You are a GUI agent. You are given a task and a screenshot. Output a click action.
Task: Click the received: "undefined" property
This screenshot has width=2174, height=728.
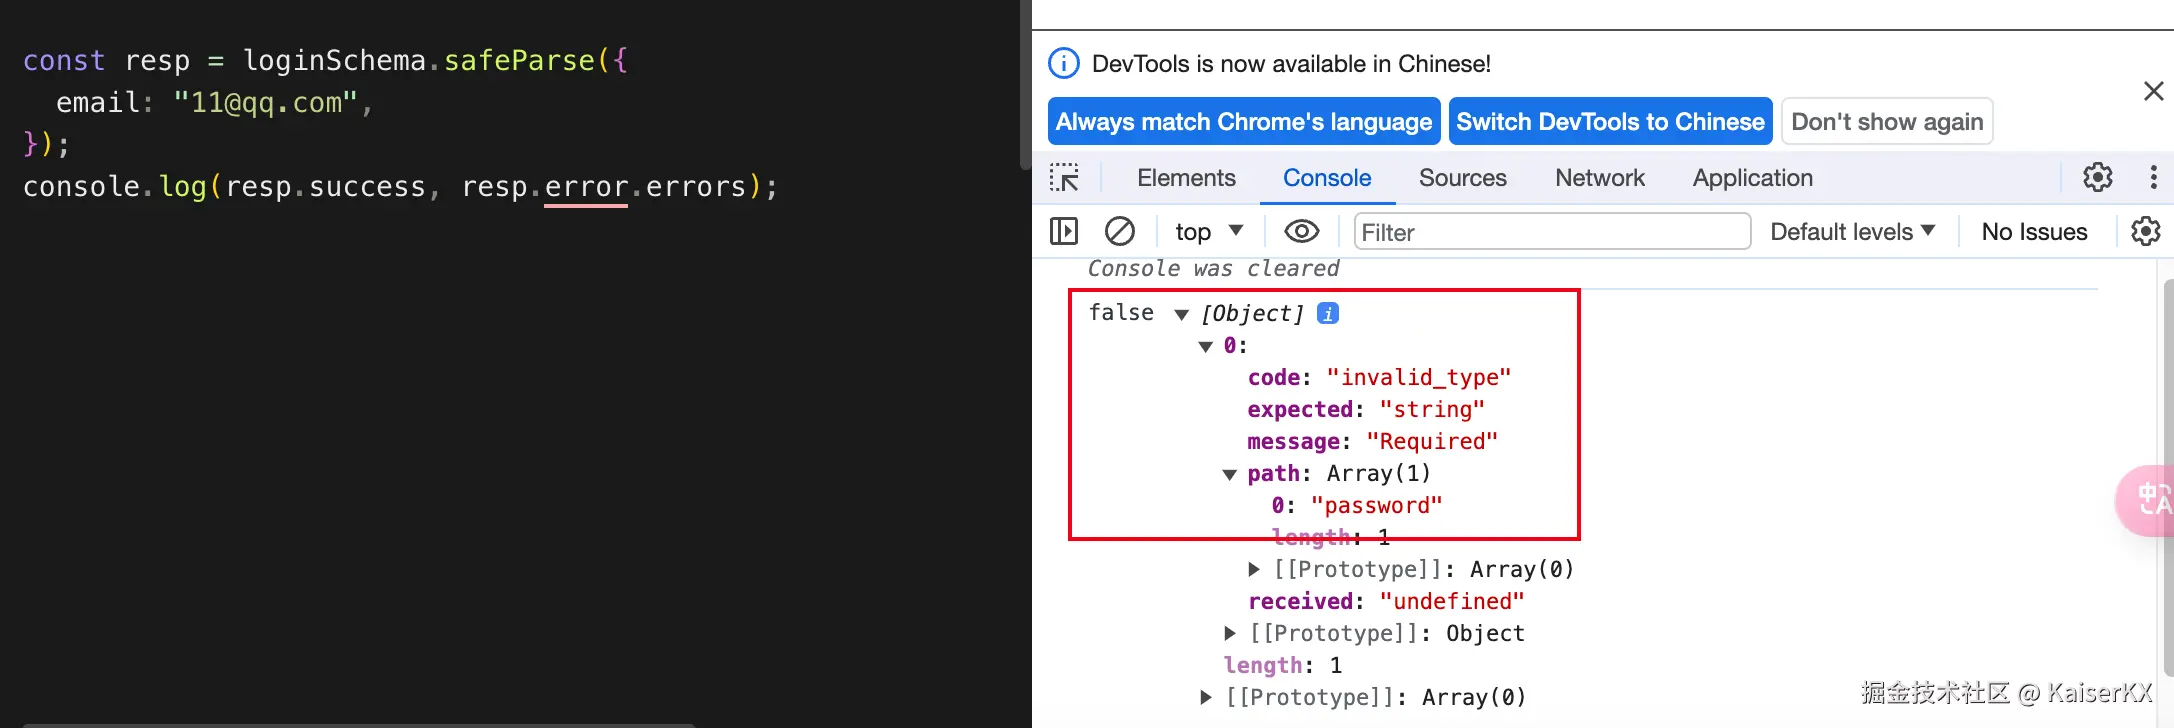click(1386, 601)
